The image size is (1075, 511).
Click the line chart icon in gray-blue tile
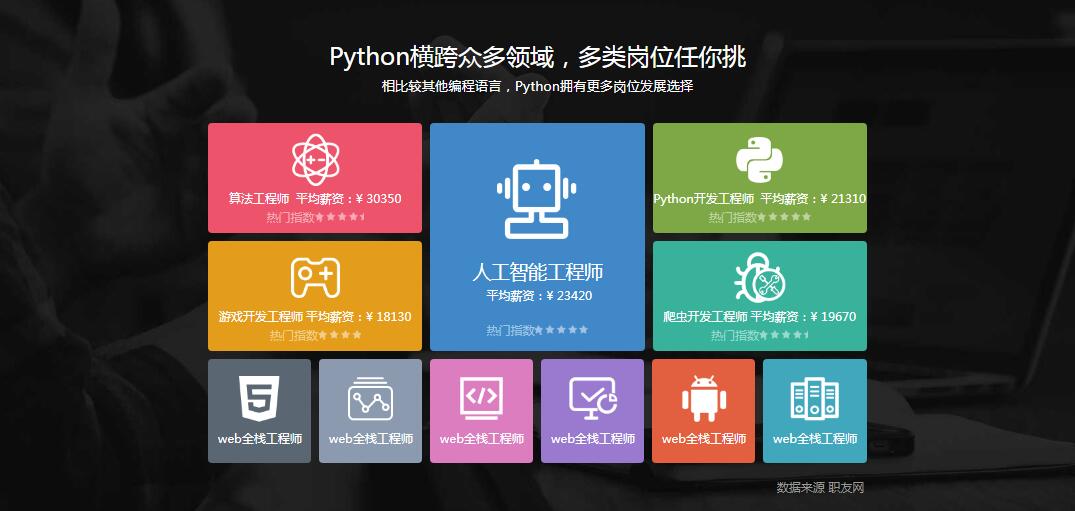[370, 399]
